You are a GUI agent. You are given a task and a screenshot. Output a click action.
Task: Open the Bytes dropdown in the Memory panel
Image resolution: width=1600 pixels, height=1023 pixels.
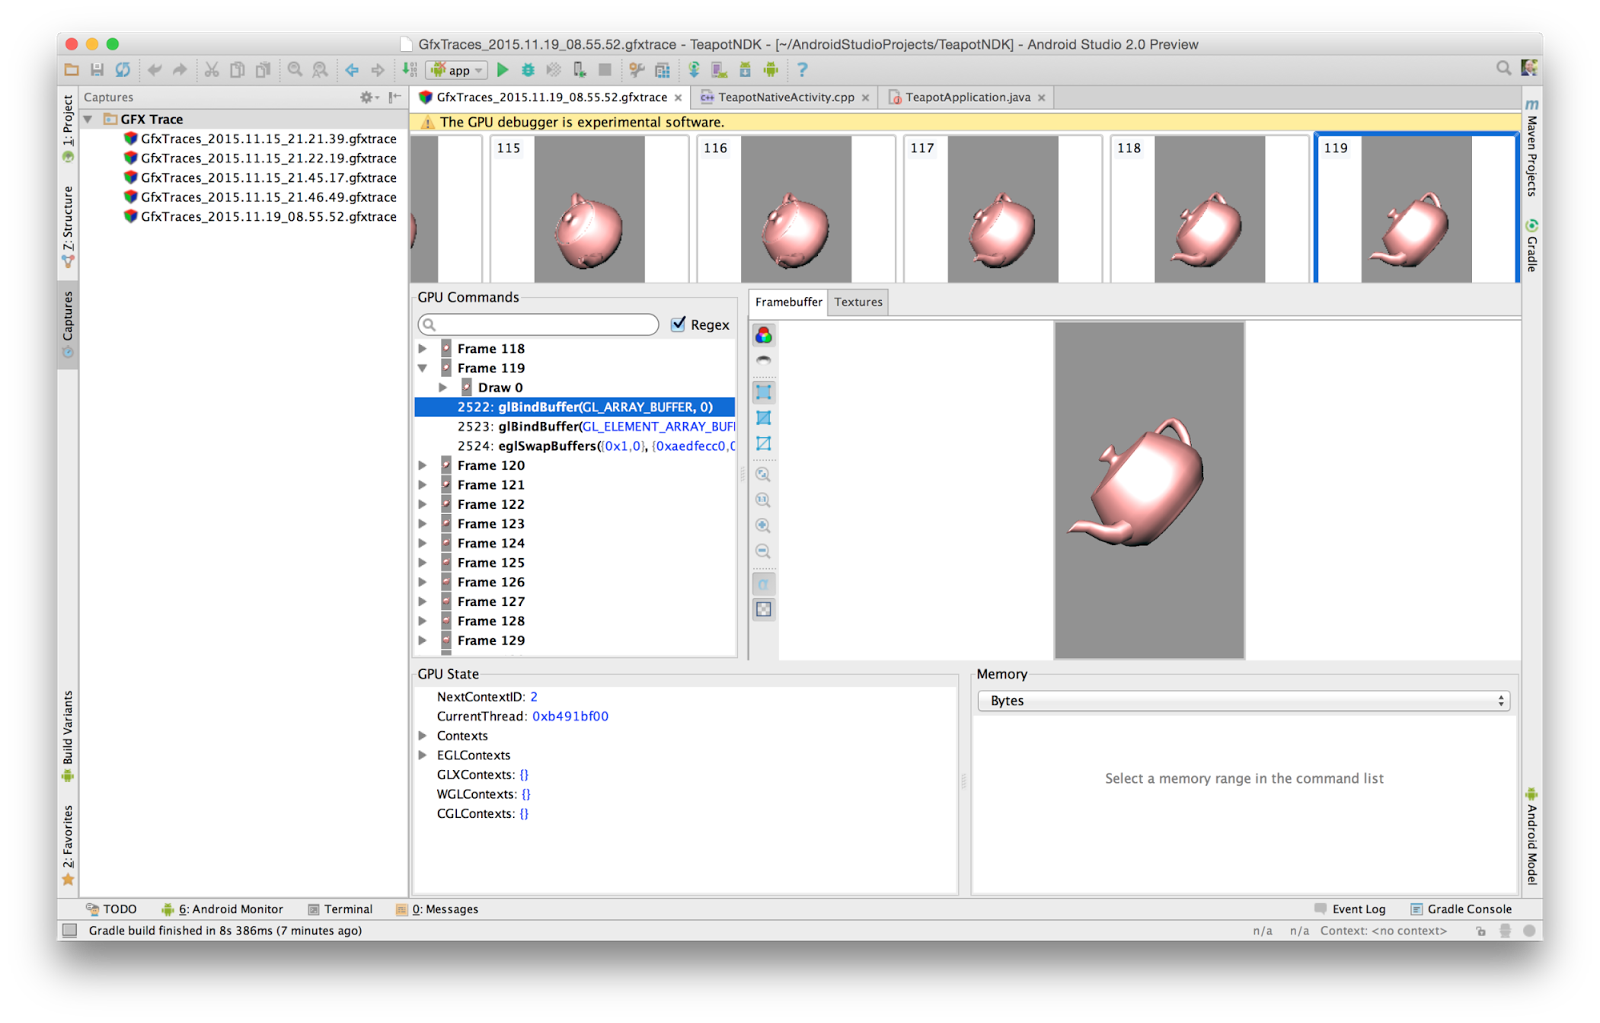point(1243,700)
